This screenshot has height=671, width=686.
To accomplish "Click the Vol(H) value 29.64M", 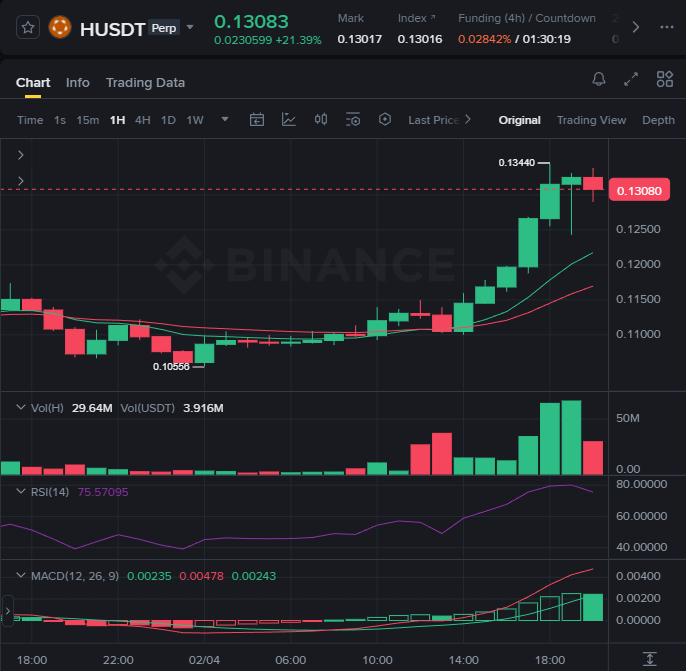I will click(92, 408).
